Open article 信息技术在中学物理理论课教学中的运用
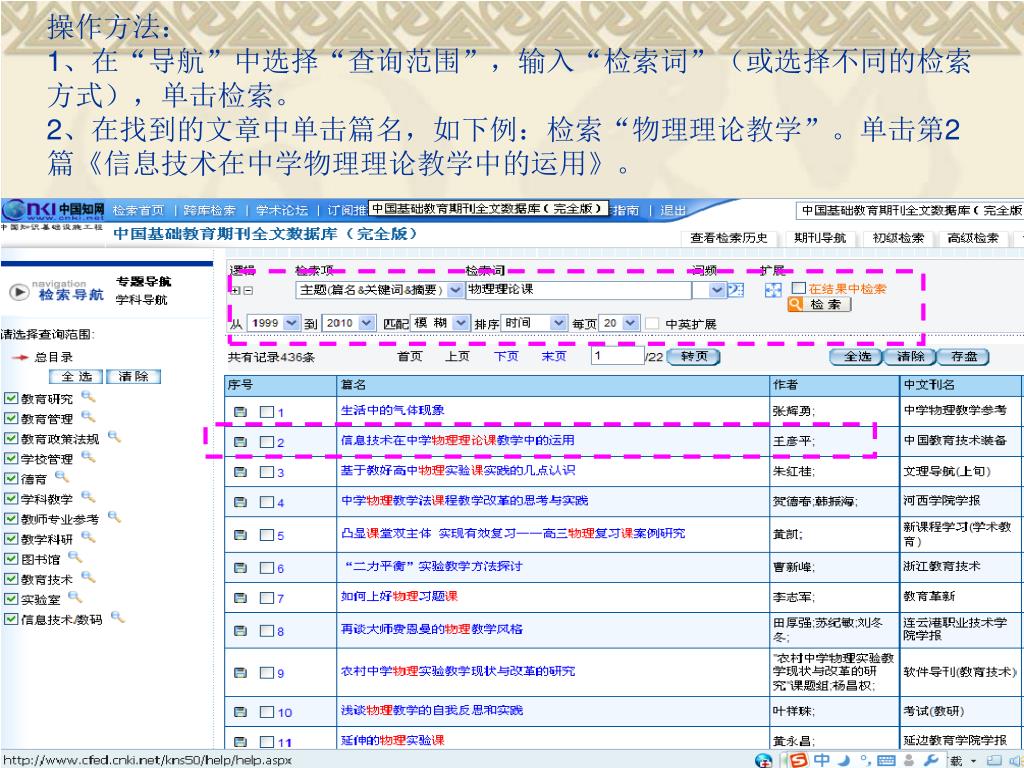 click(x=458, y=440)
